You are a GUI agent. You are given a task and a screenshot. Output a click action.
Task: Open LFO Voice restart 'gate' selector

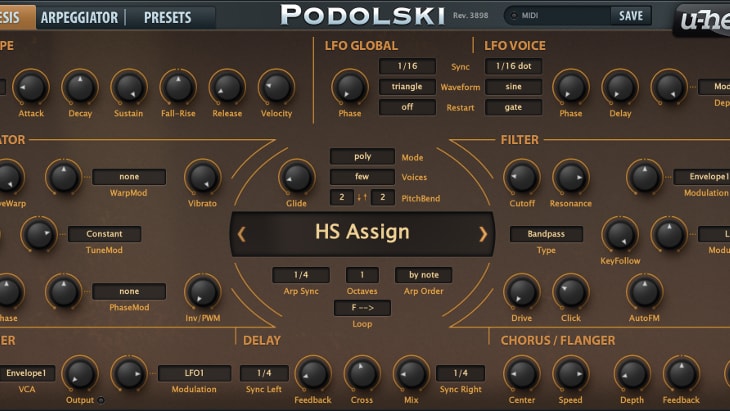coord(514,107)
